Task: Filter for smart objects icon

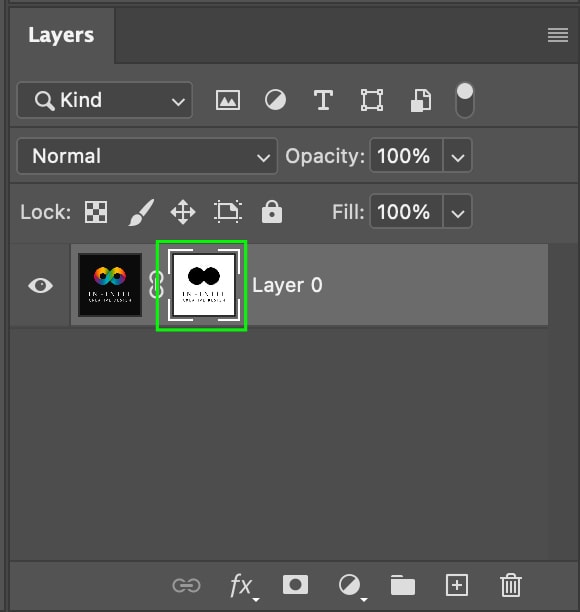Action: (421, 100)
